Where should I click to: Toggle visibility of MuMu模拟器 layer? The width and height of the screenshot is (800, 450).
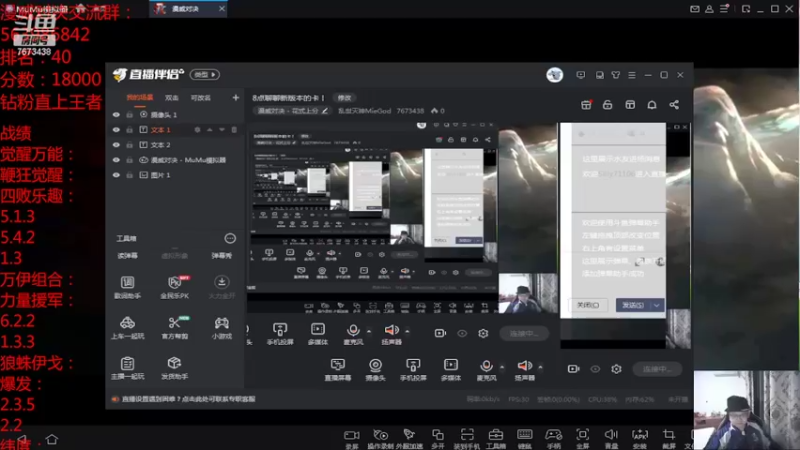pos(116,160)
